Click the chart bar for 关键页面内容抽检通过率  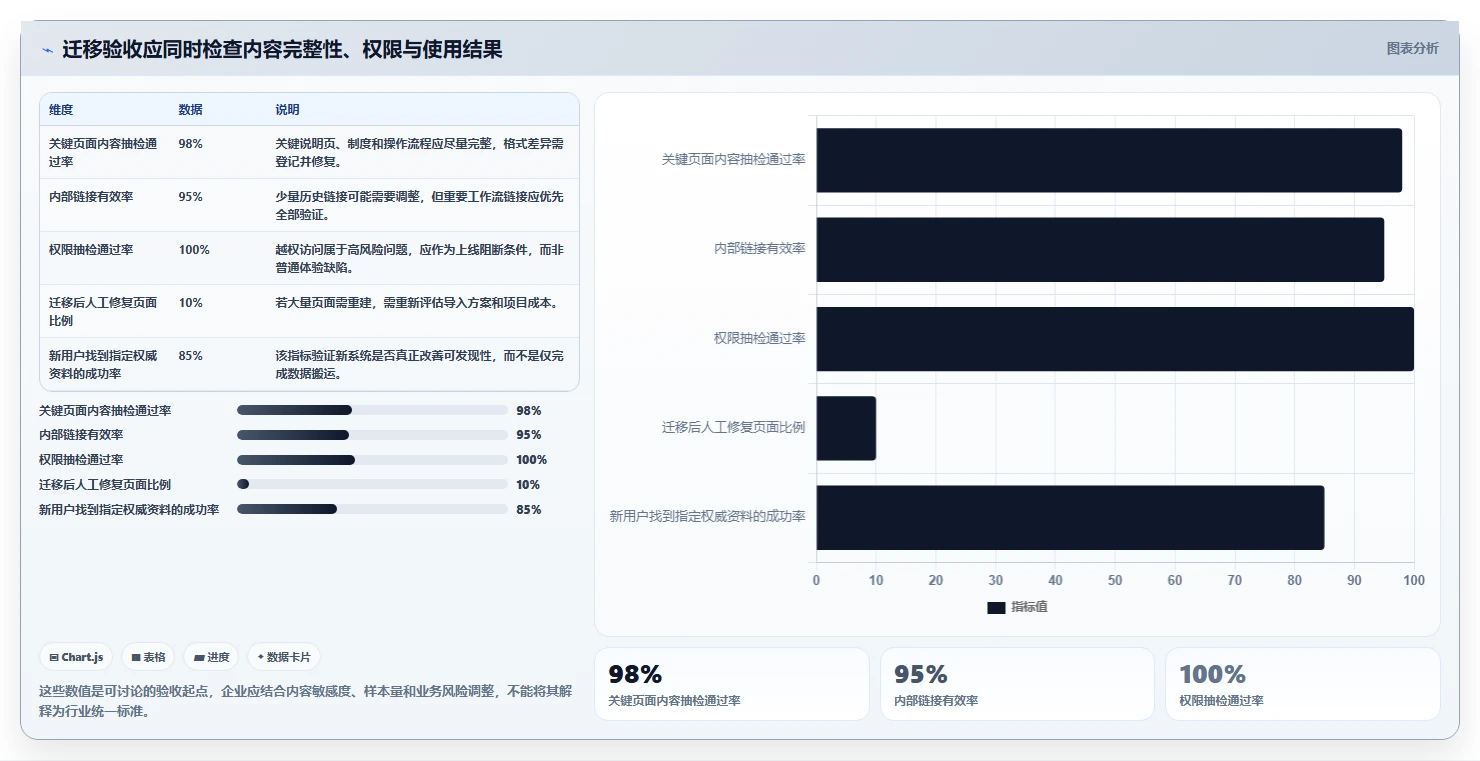pos(1109,160)
